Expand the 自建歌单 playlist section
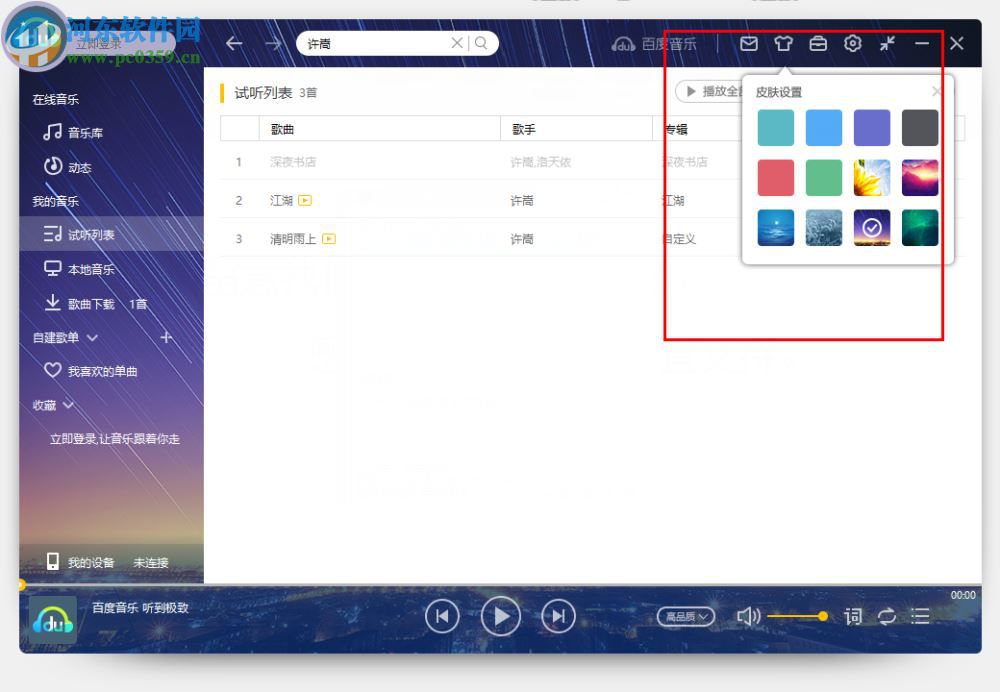Screen dimensions: 1000x692 click(93, 338)
